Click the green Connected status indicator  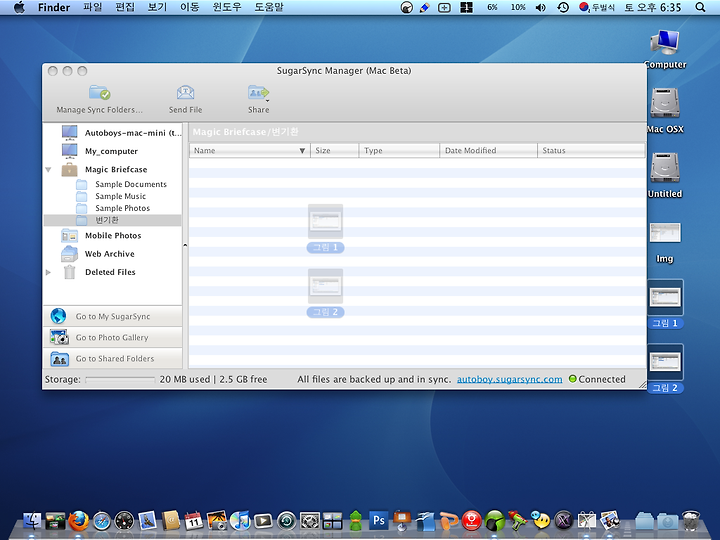coord(572,379)
